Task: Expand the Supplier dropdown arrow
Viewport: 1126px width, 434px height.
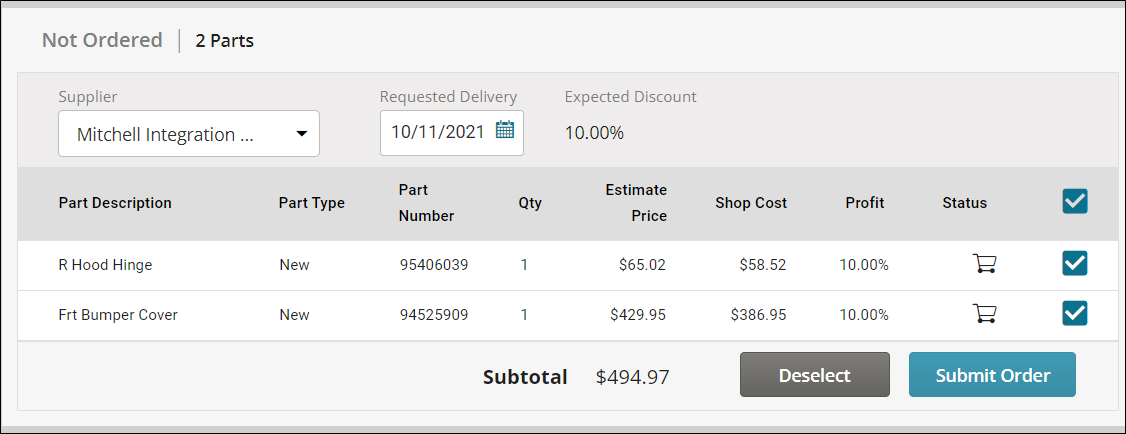Action: (x=302, y=134)
